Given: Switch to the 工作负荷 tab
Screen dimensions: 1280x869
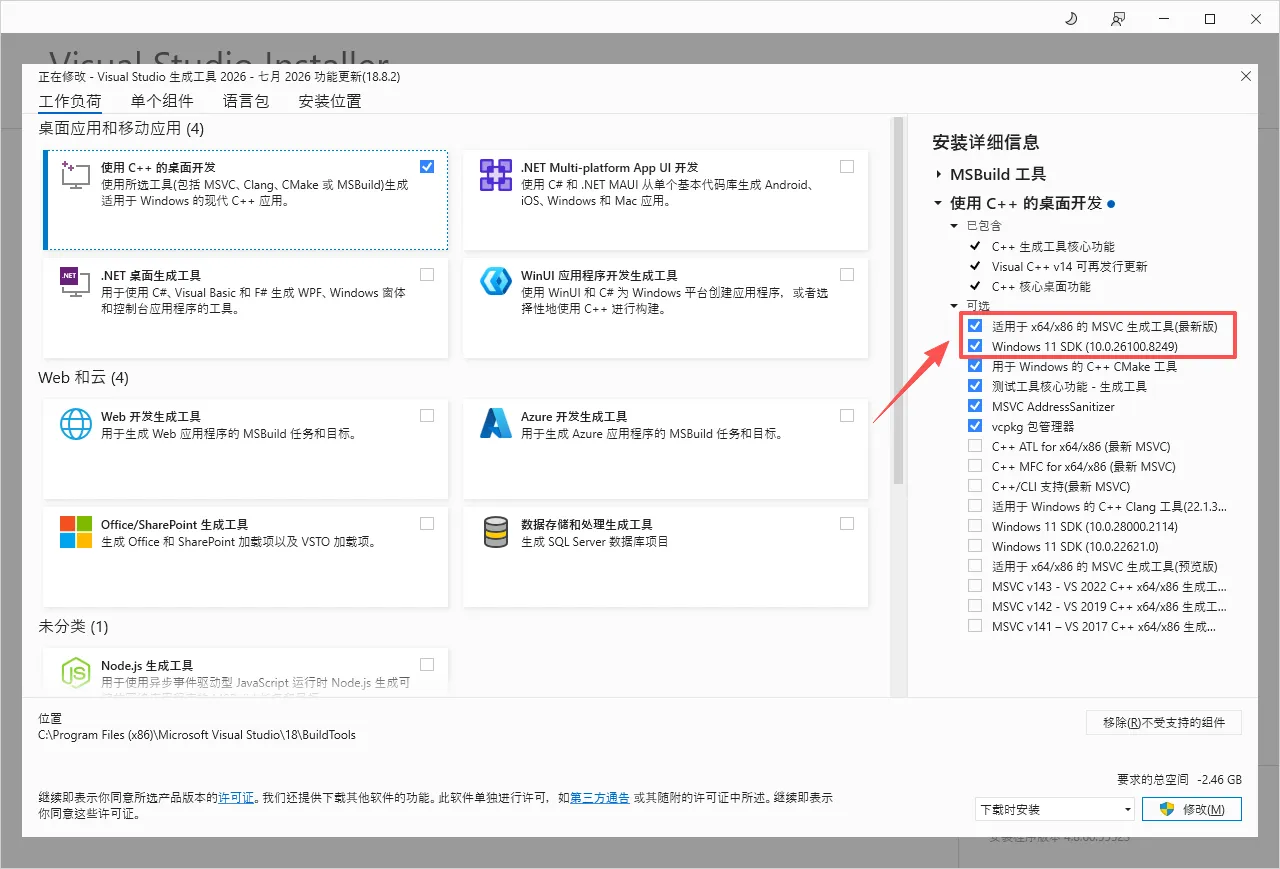Looking at the screenshot, I should tap(70, 101).
